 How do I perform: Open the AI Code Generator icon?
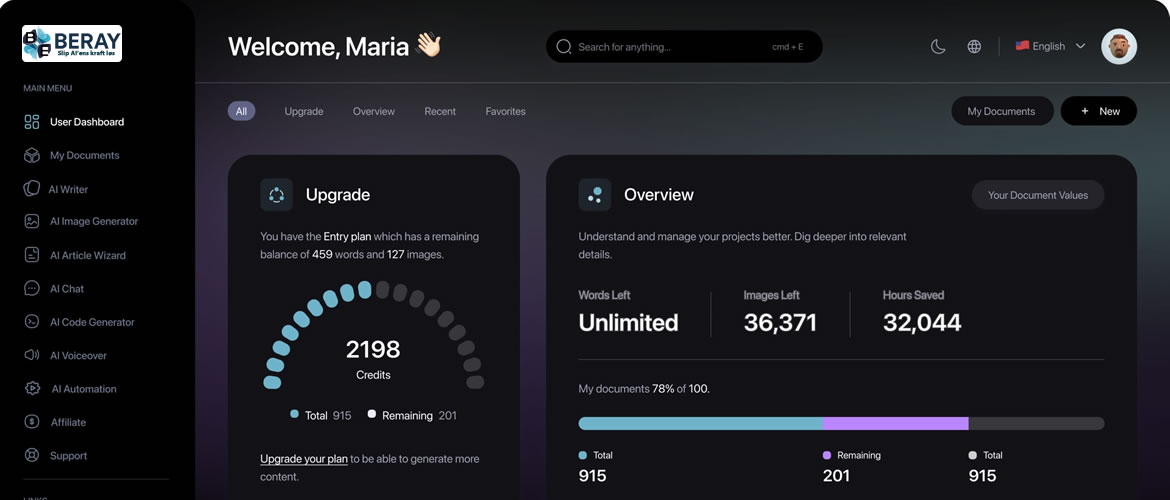[32, 322]
